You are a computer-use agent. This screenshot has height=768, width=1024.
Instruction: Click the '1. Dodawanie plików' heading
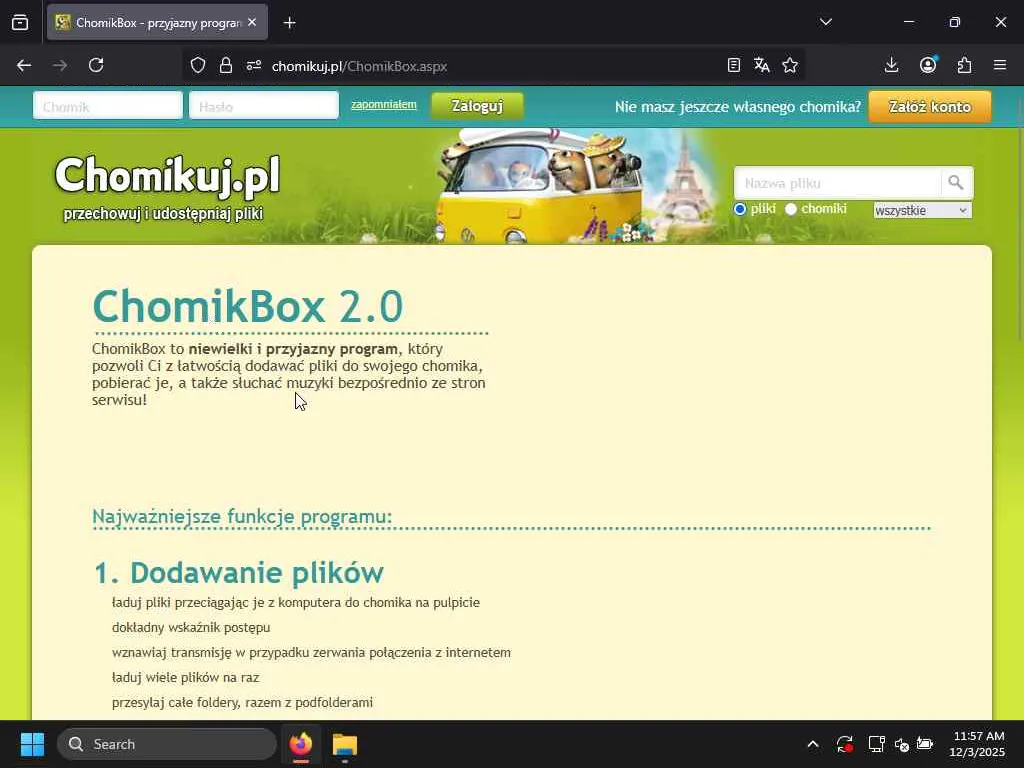(x=239, y=573)
